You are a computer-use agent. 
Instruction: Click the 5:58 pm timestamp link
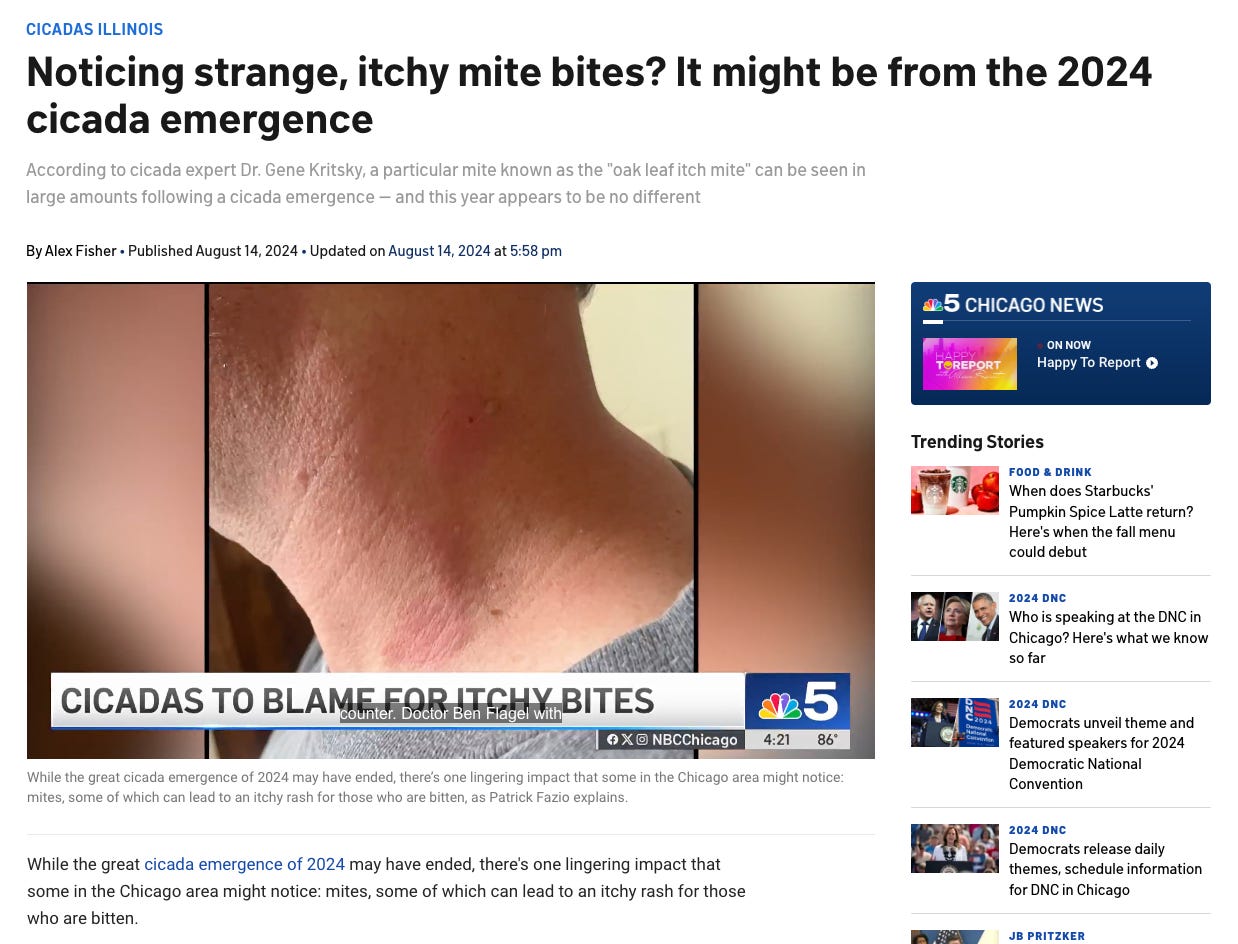click(536, 251)
